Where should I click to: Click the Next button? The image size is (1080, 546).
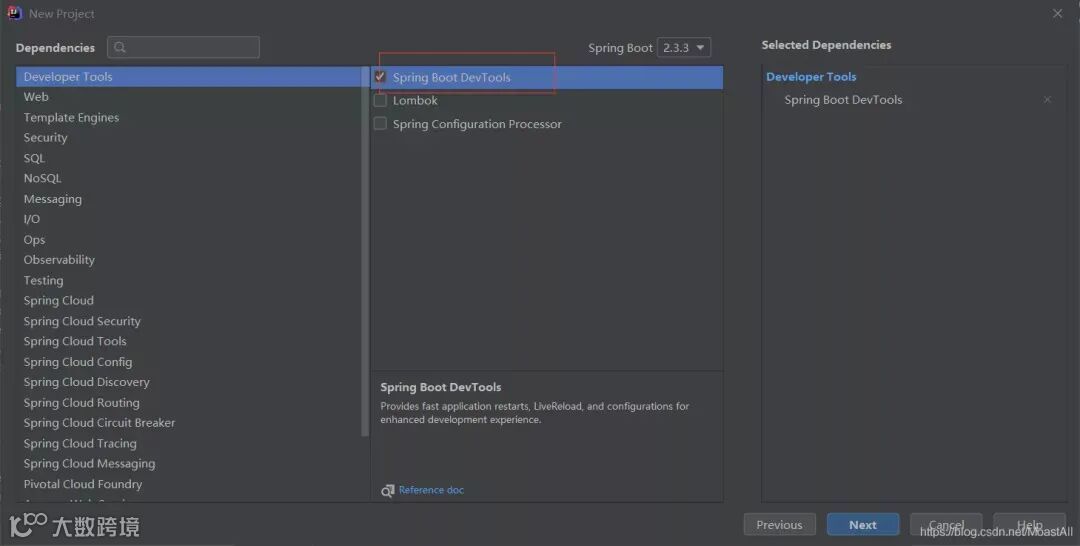click(x=862, y=525)
